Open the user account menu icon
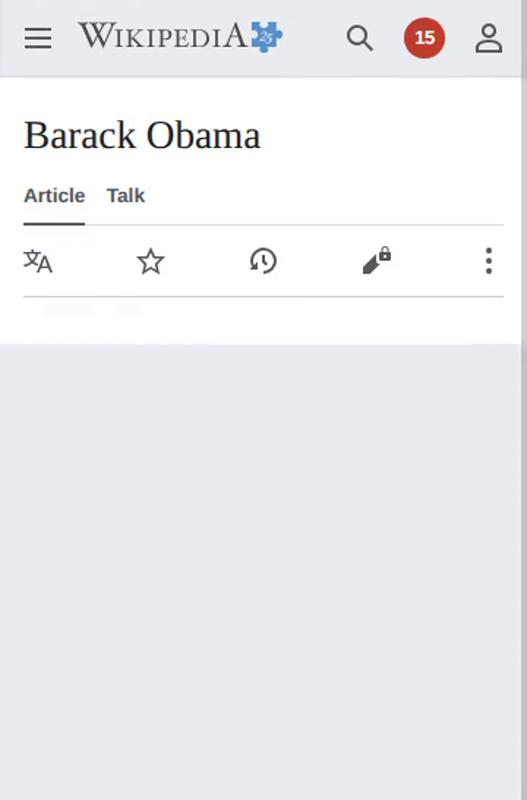Screen dimensions: 527x800 [489, 38]
